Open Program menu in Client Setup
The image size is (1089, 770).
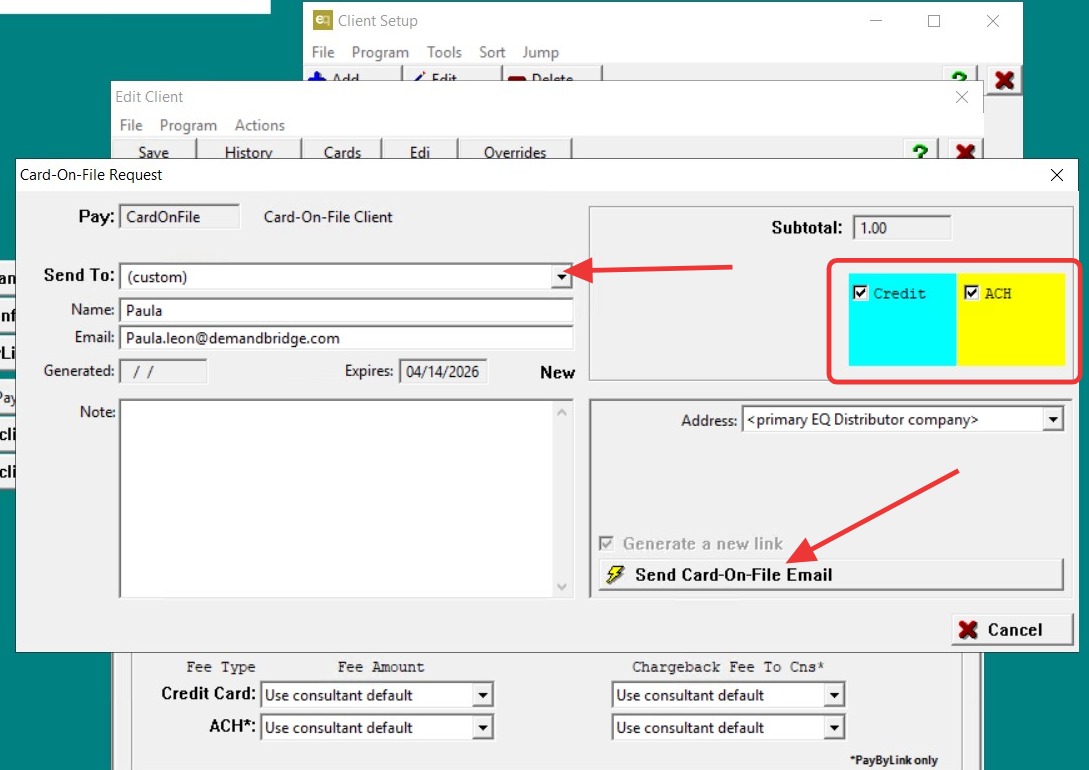pos(380,52)
